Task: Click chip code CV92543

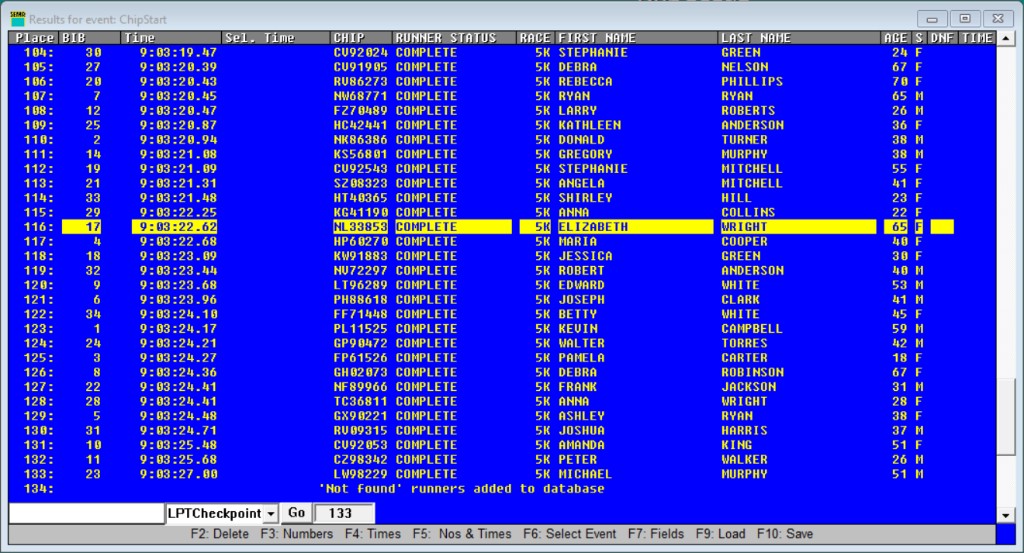Action: click(x=360, y=169)
